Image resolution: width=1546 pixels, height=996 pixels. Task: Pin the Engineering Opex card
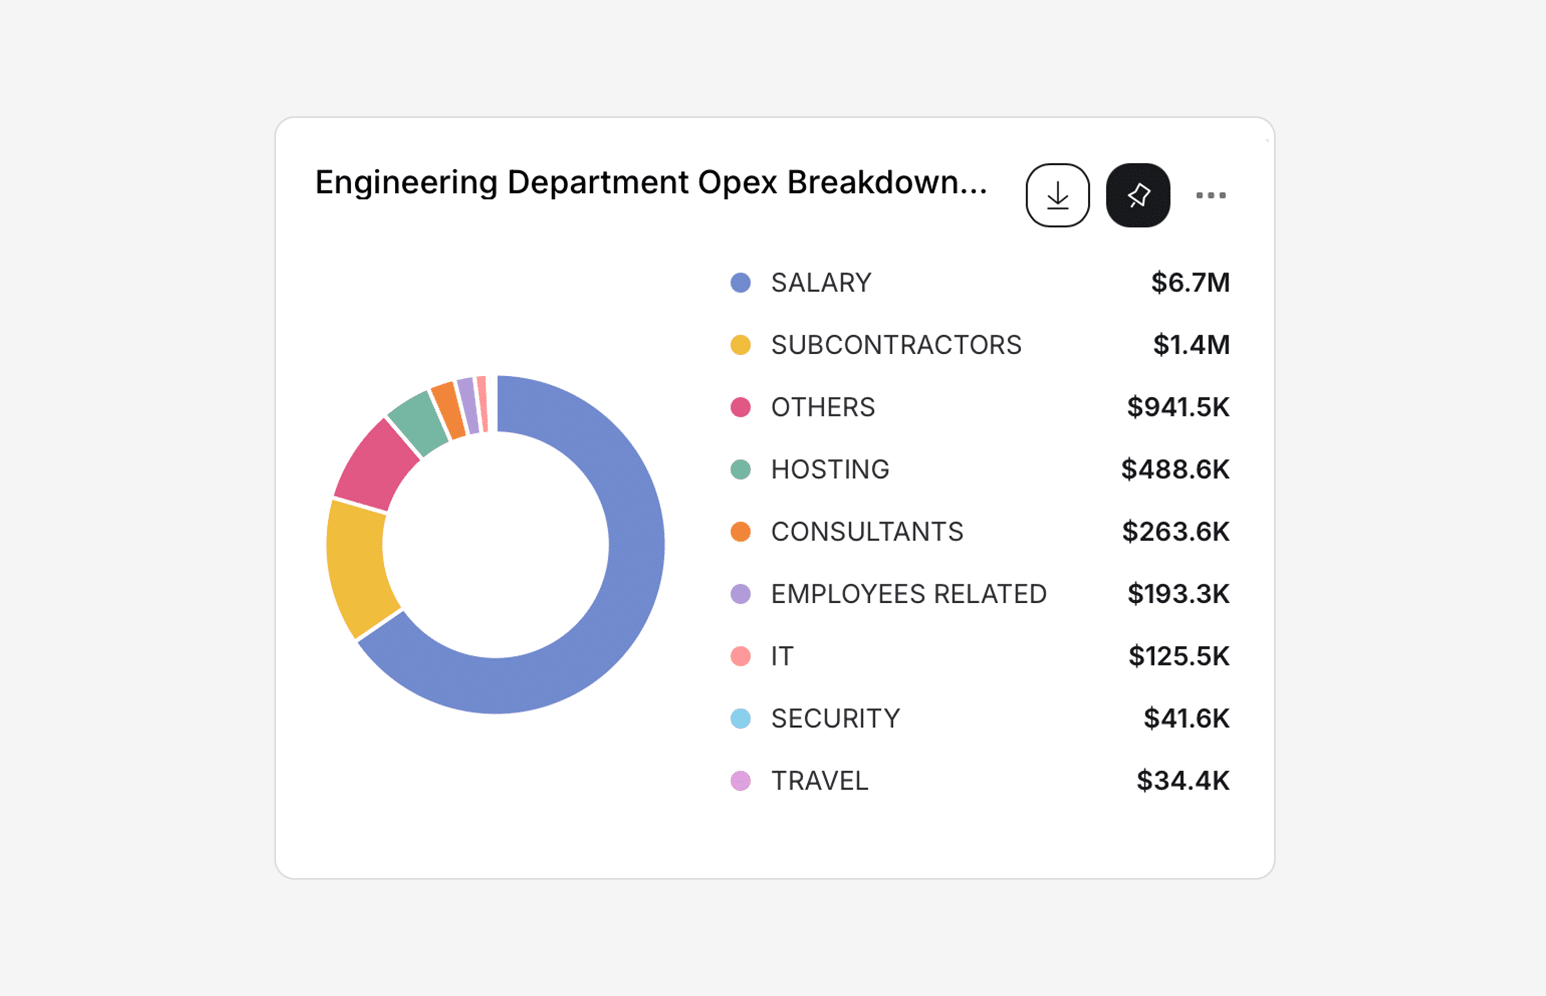1138,195
